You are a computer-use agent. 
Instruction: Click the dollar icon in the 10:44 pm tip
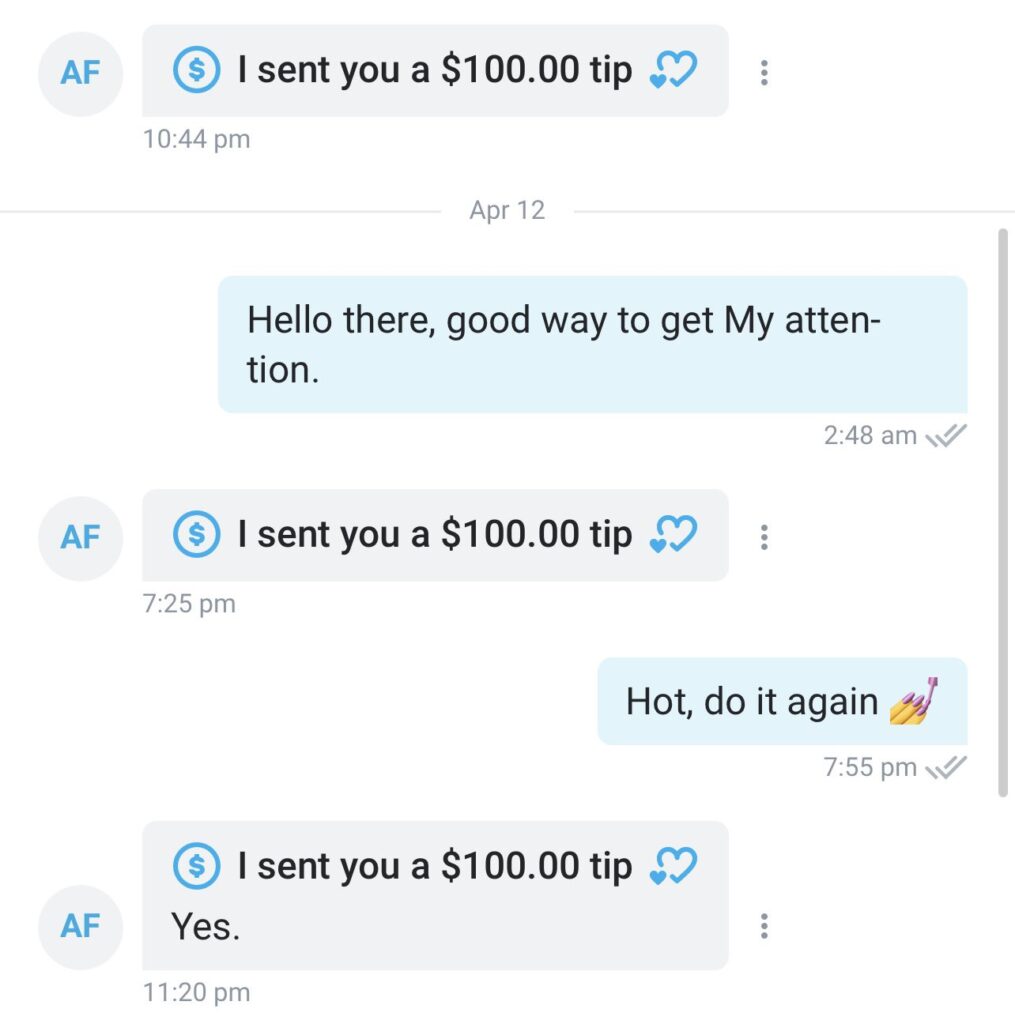click(x=196, y=71)
